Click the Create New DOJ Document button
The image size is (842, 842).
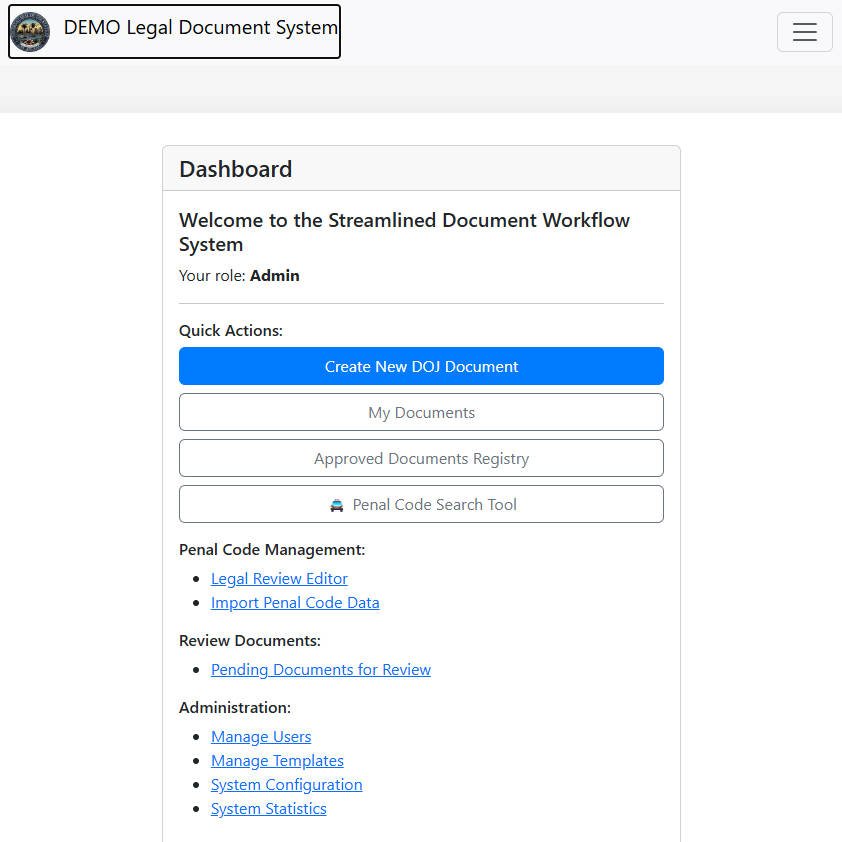click(x=421, y=366)
